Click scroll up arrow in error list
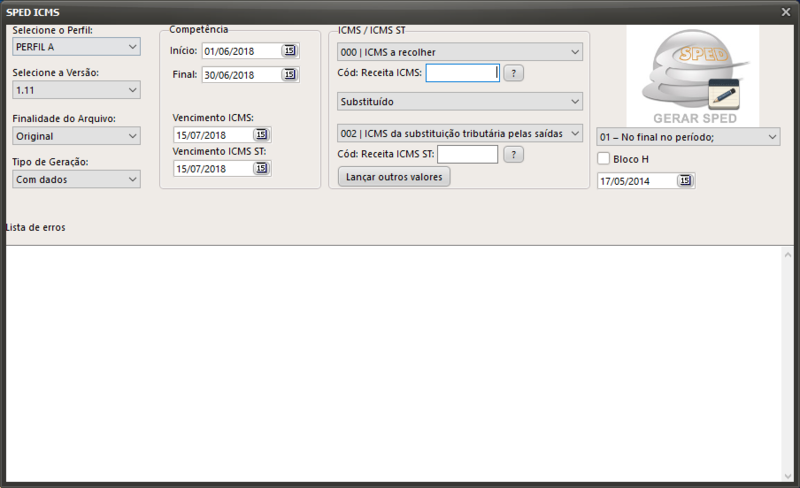The width and height of the screenshot is (800, 488). click(x=788, y=254)
